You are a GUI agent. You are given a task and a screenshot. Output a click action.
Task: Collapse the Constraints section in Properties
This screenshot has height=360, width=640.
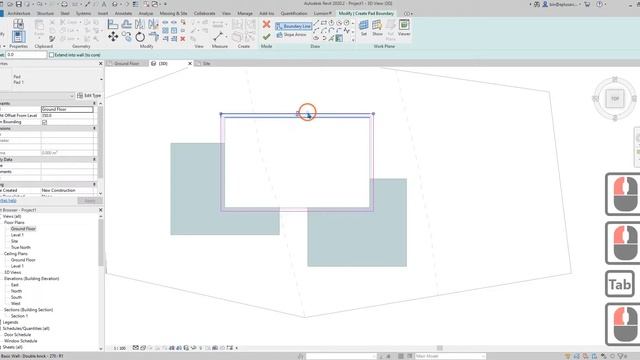tap(94, 104)
